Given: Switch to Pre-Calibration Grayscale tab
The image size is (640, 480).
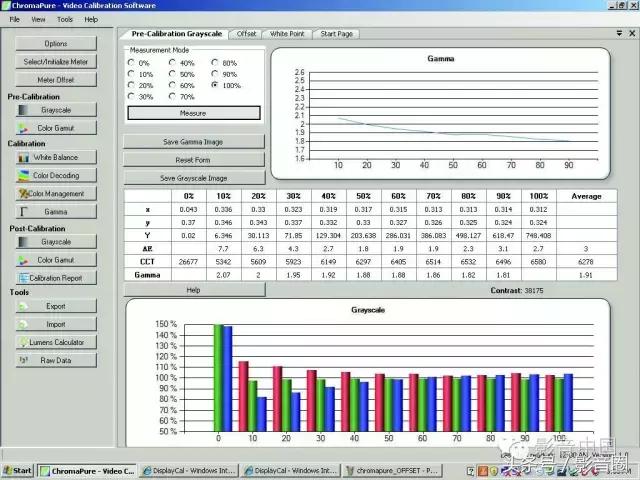Looking at the screenshot, I should [x=176, y=34].
